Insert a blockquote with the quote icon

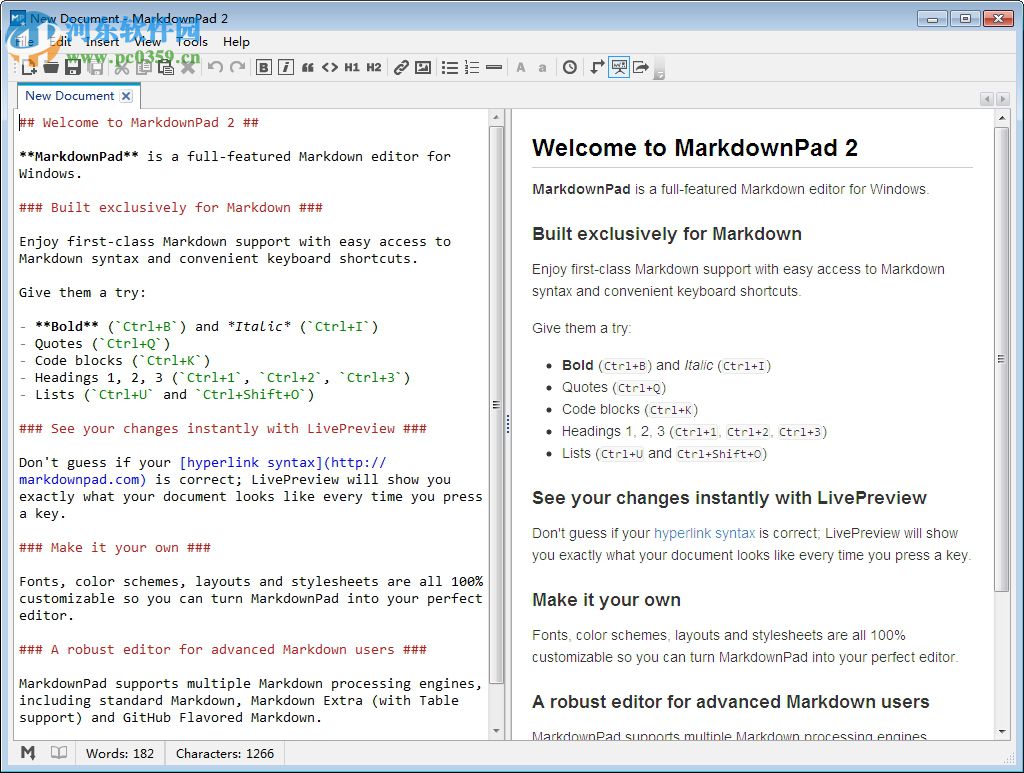(x=308, y=67)
